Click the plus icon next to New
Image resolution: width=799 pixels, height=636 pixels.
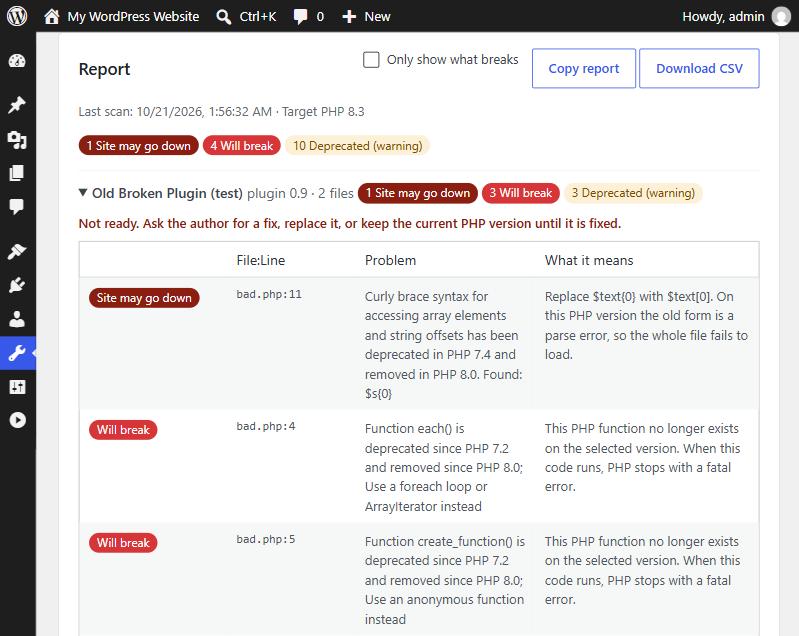pyautogui.click(x=349, y=17)
